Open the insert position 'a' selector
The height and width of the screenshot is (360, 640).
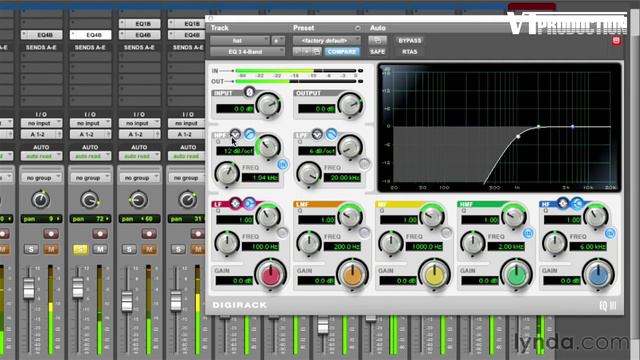click(278, 40)
